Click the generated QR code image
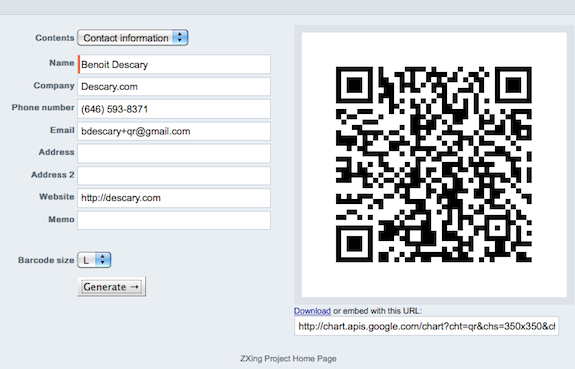Viewport: 575px width, 369px height. click(434, 164)
